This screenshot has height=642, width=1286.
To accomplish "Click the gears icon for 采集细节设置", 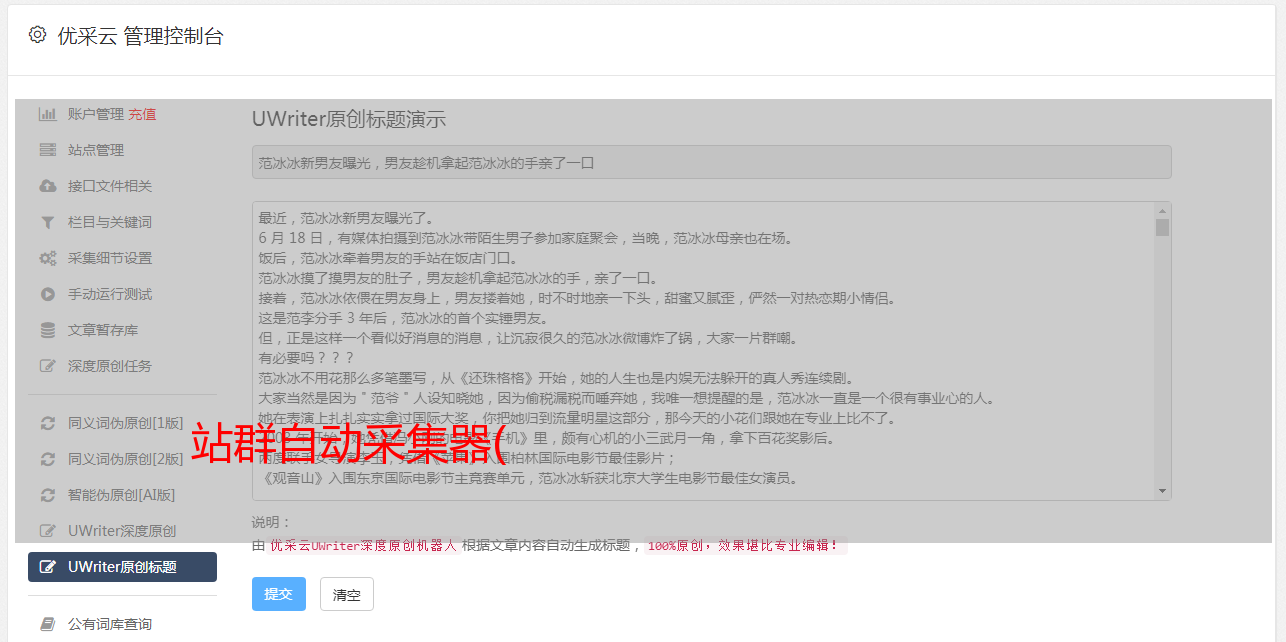I will (x=47, y=258).
